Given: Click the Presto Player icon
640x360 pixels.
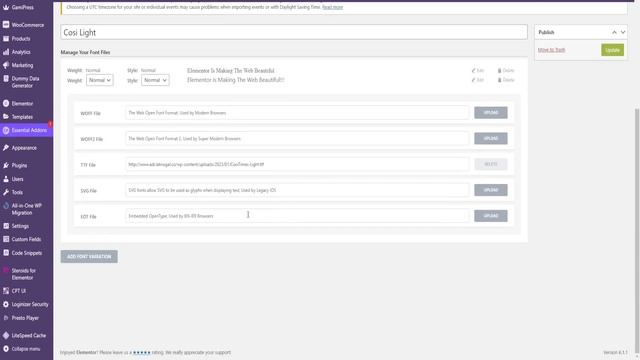Looking at the screenshot, I should [6, 318].
